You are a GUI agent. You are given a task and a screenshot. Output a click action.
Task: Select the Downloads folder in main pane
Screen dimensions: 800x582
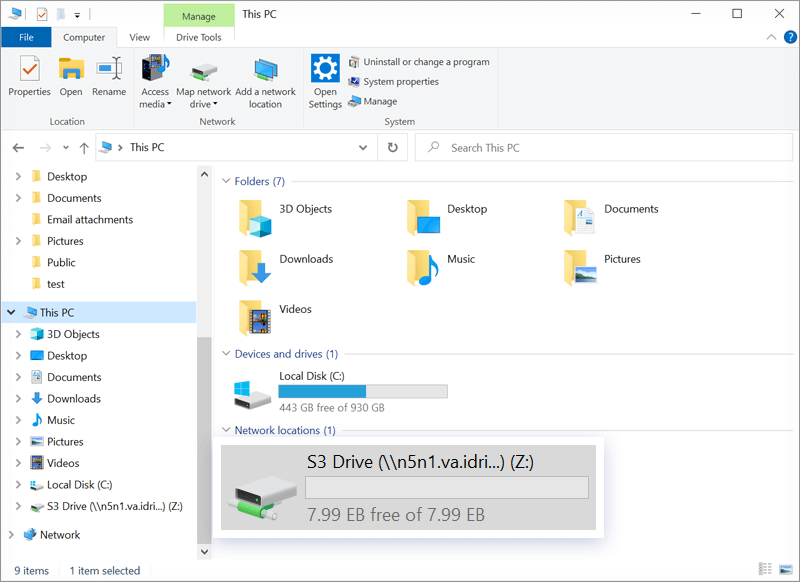pos(286,268)
